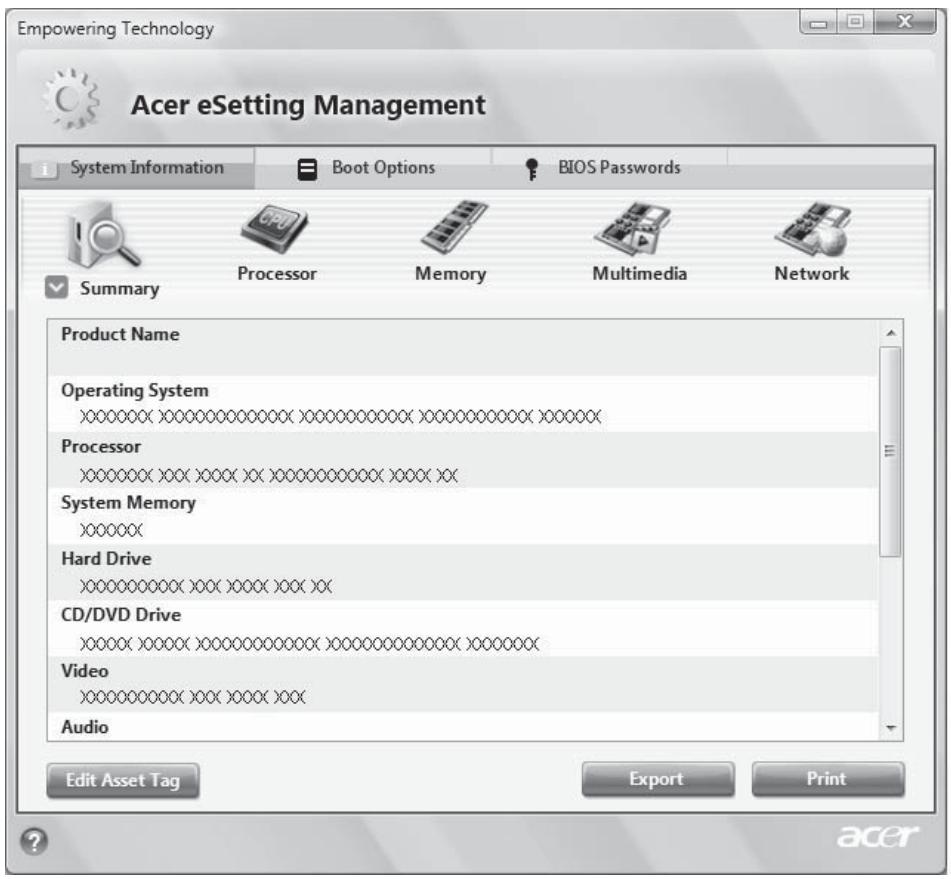
Task: Click the Summary label text
Action: click(119, 289)
